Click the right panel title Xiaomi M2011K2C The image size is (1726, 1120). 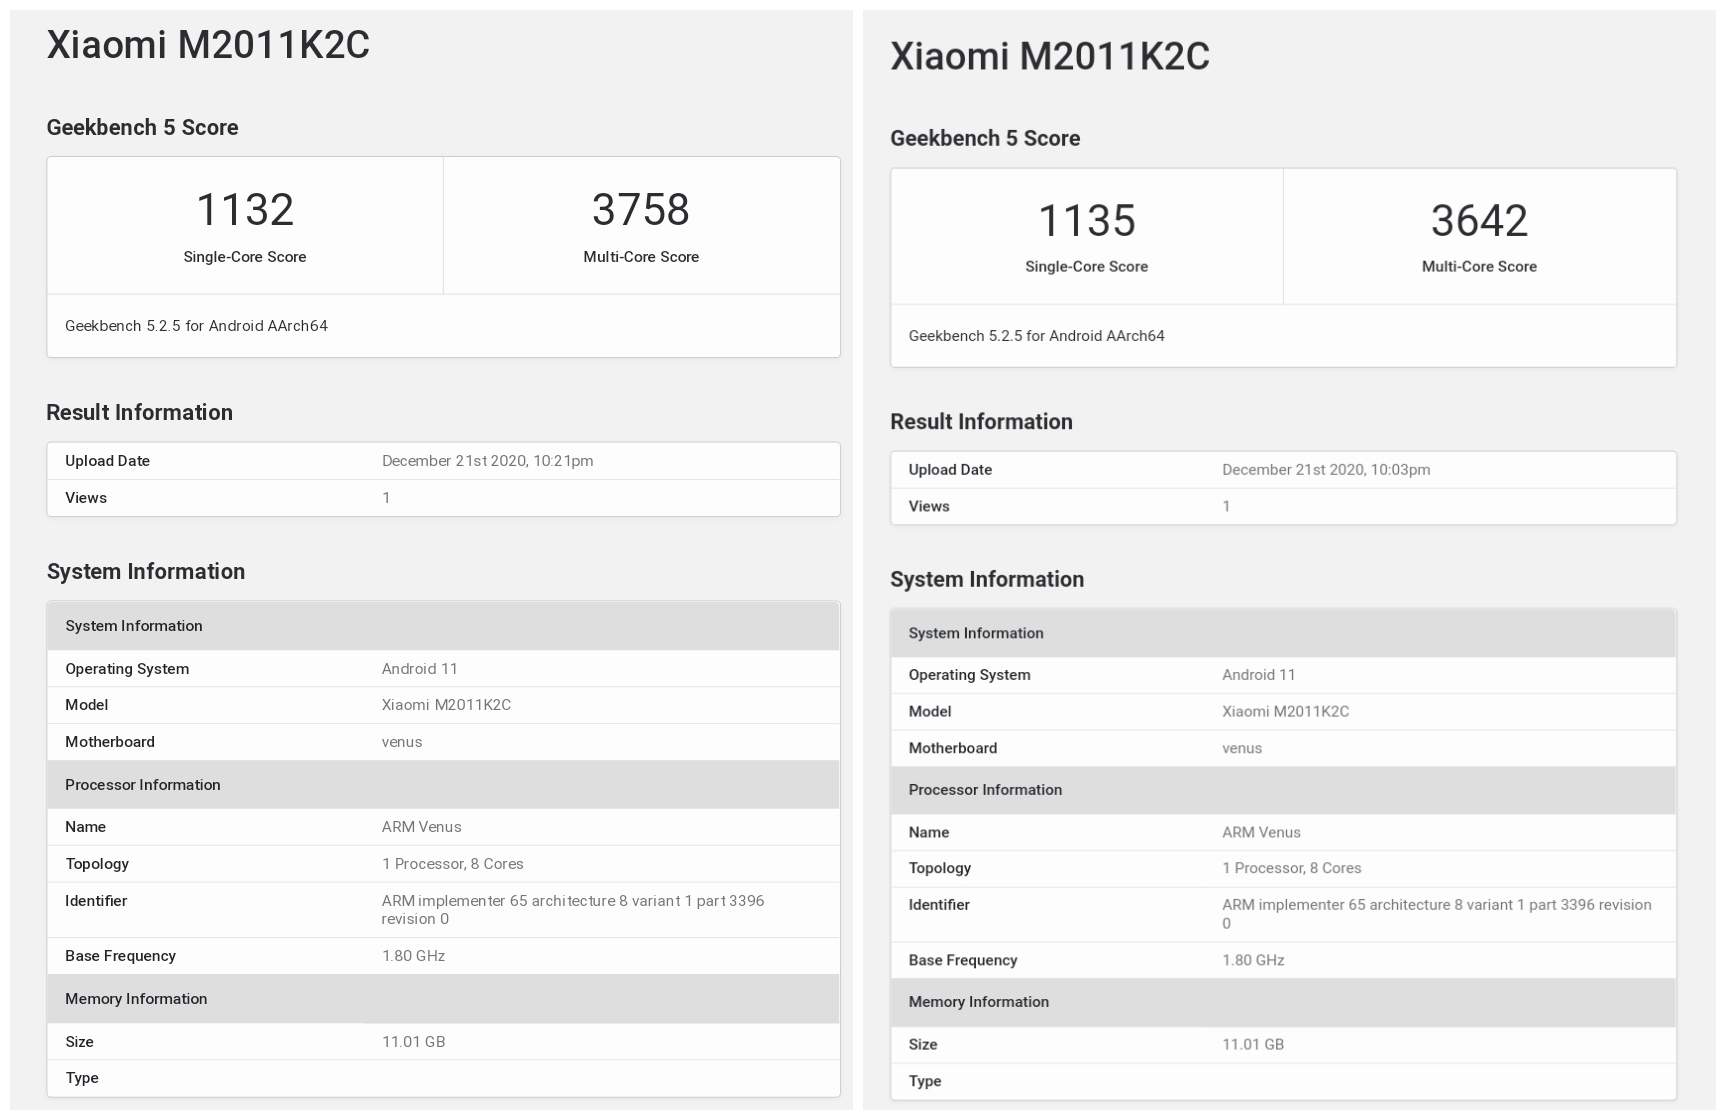[x=1050, y=56]
